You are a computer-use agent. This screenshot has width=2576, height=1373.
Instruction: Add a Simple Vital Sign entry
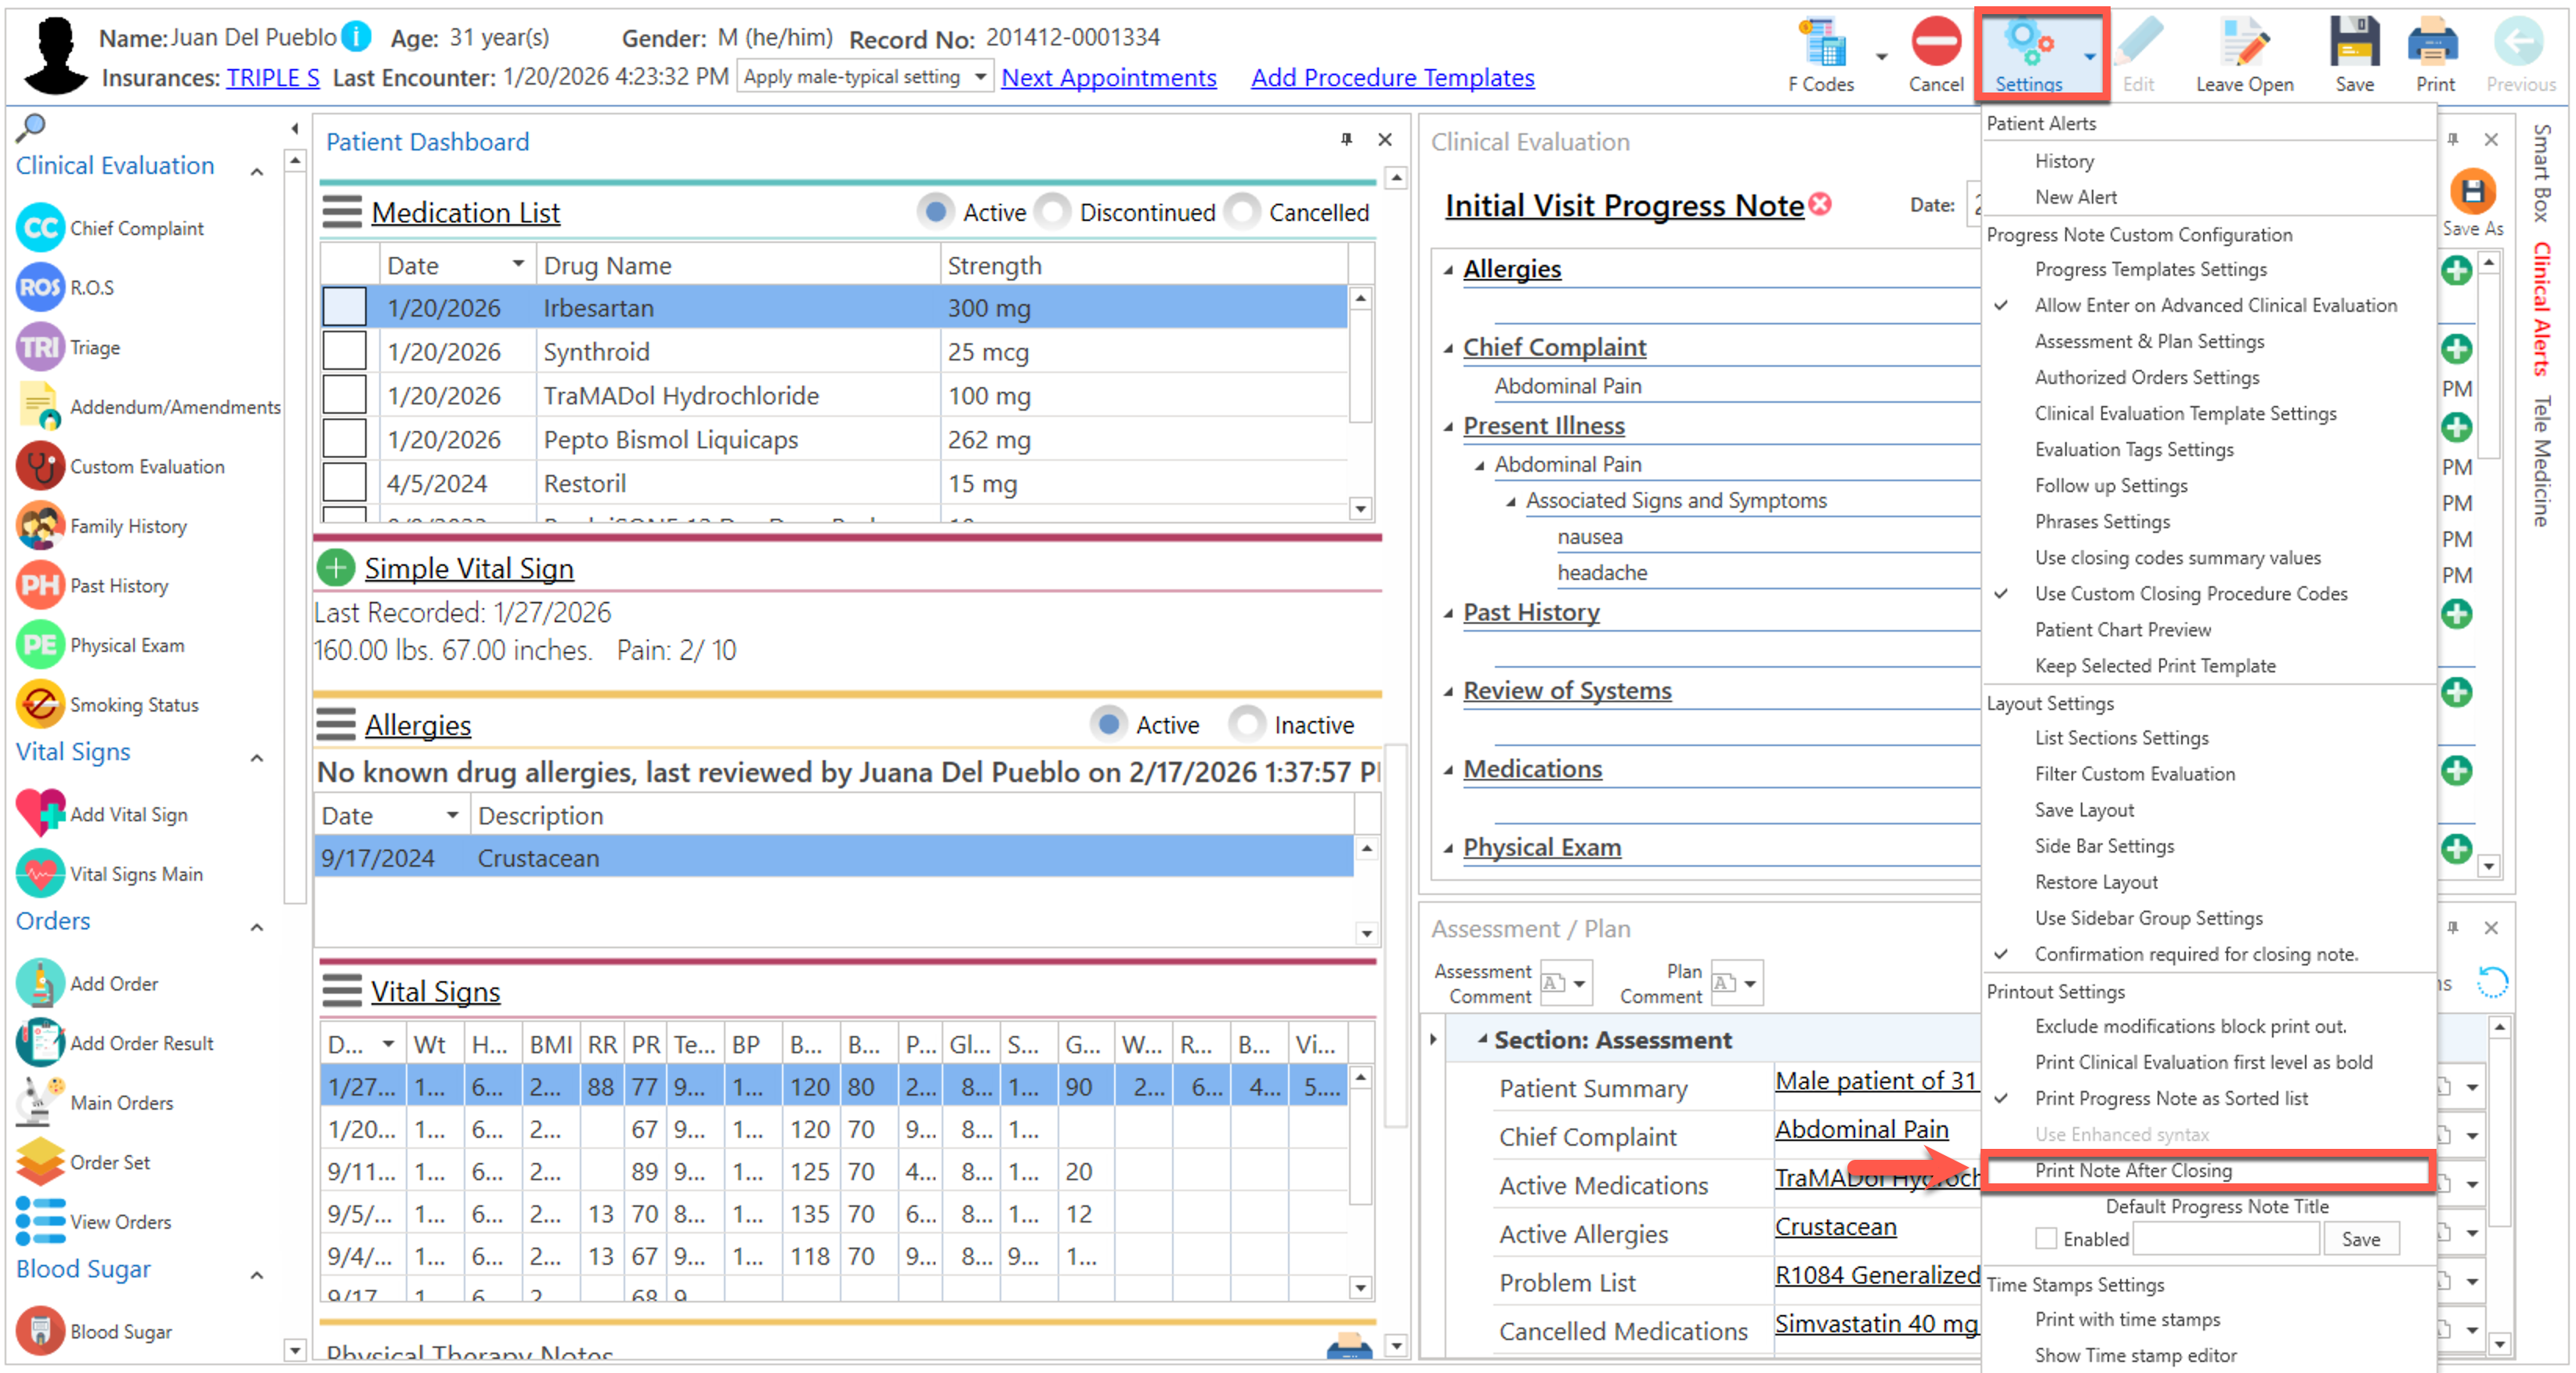(x=336, y=568)
